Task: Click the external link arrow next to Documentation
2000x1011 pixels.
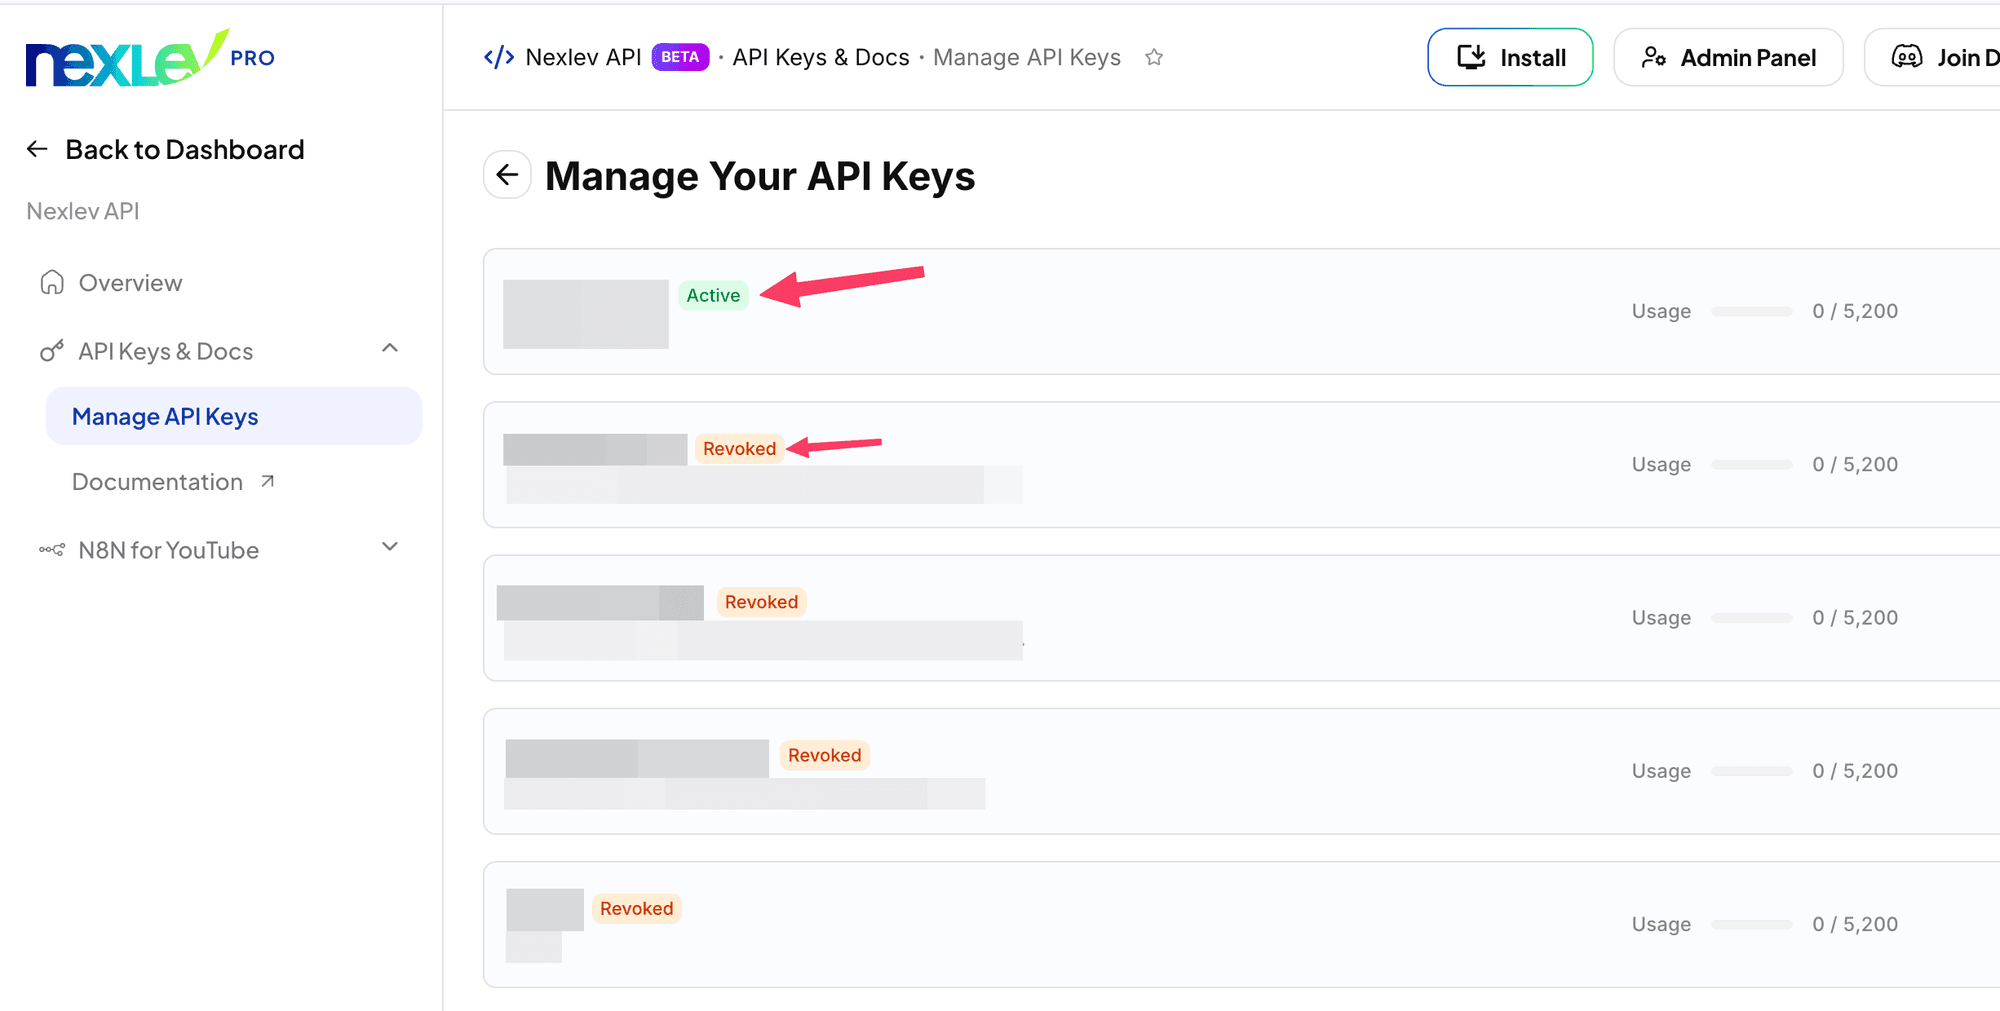Action: pos(267,481)
